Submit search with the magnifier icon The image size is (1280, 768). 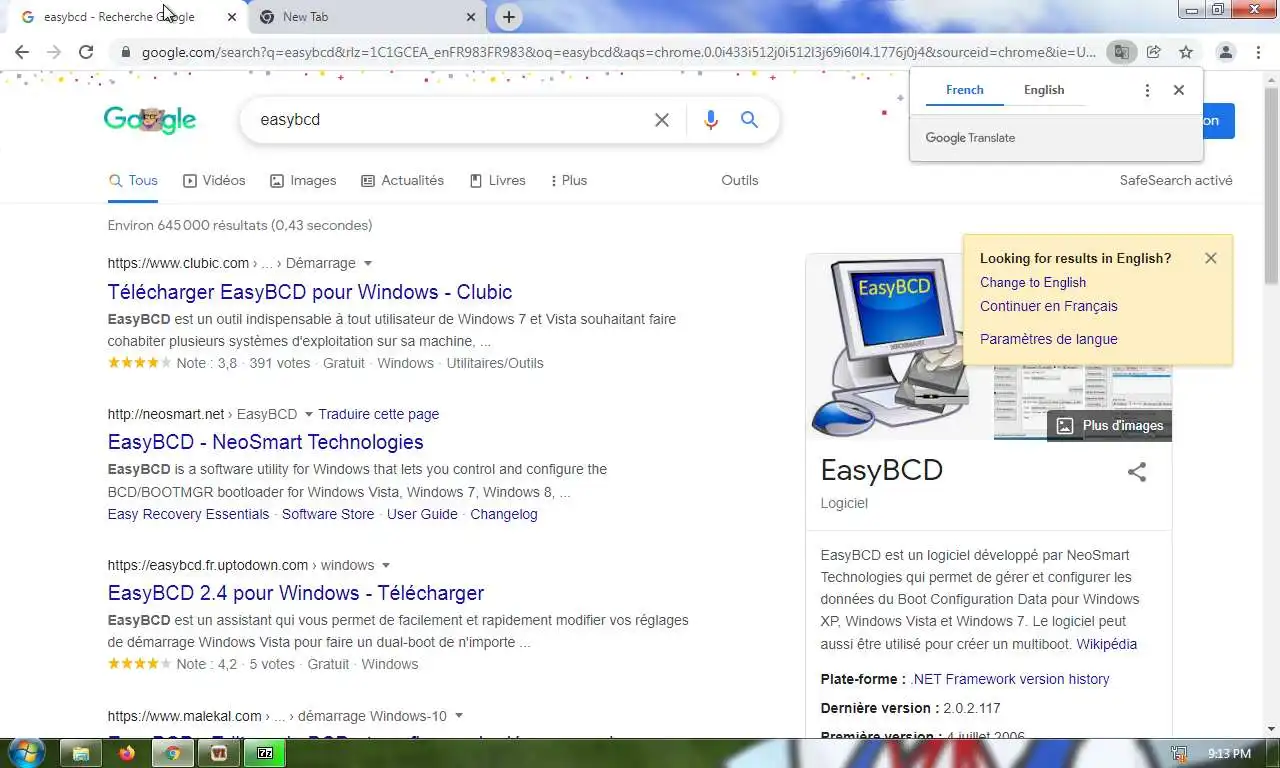coord(749,120)
